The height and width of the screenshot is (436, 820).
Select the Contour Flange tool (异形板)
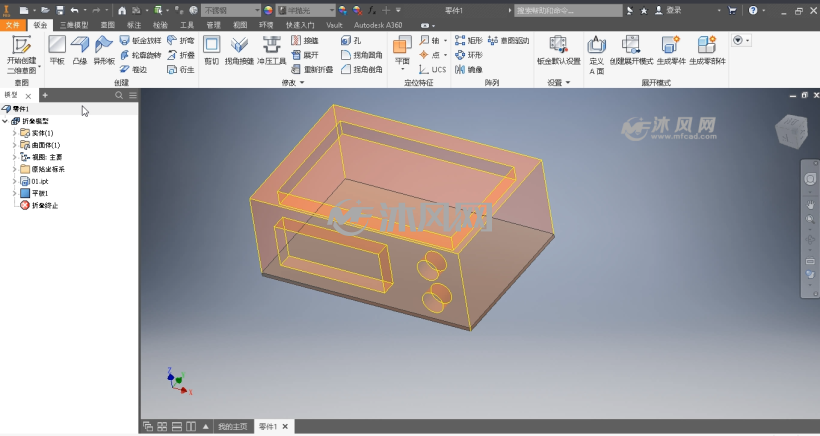click(x=104, y=51)
